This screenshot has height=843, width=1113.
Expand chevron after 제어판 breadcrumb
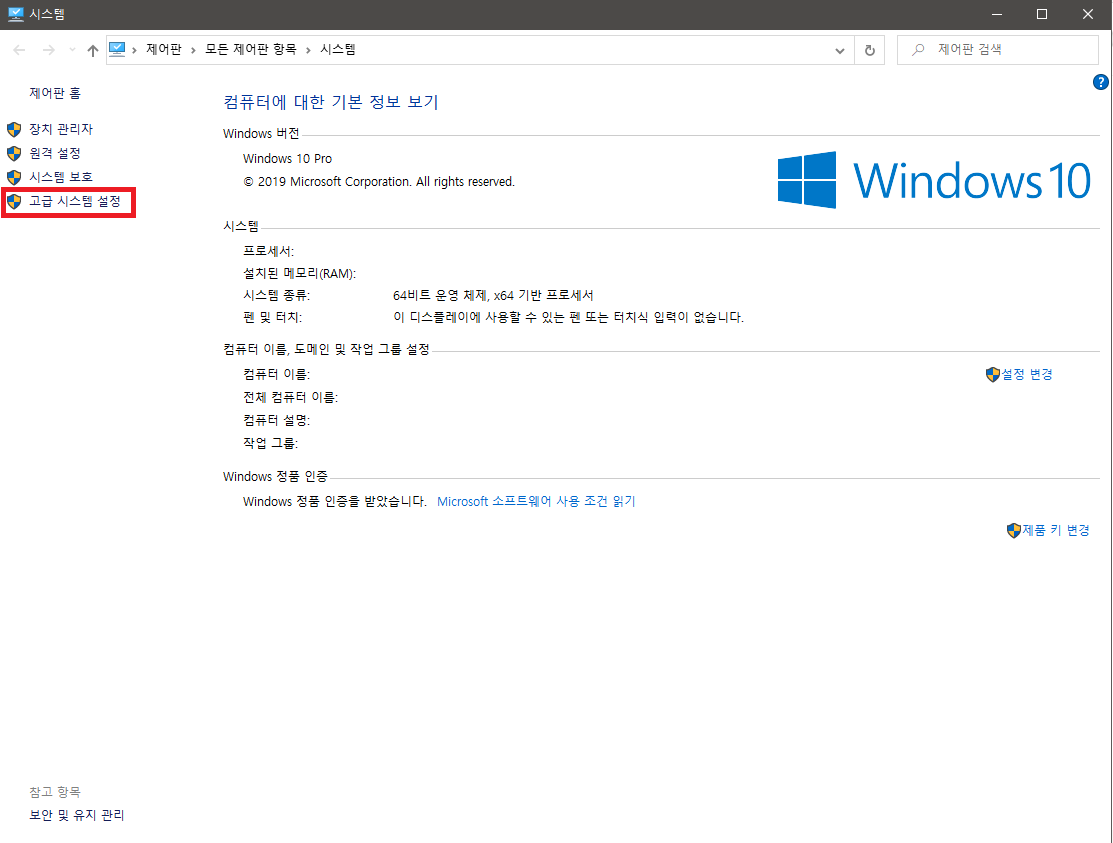(x=193, y=50)
